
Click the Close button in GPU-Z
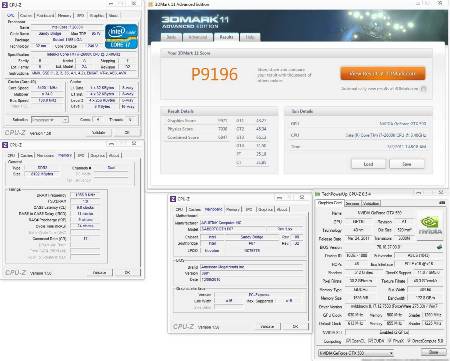(433, 352)
